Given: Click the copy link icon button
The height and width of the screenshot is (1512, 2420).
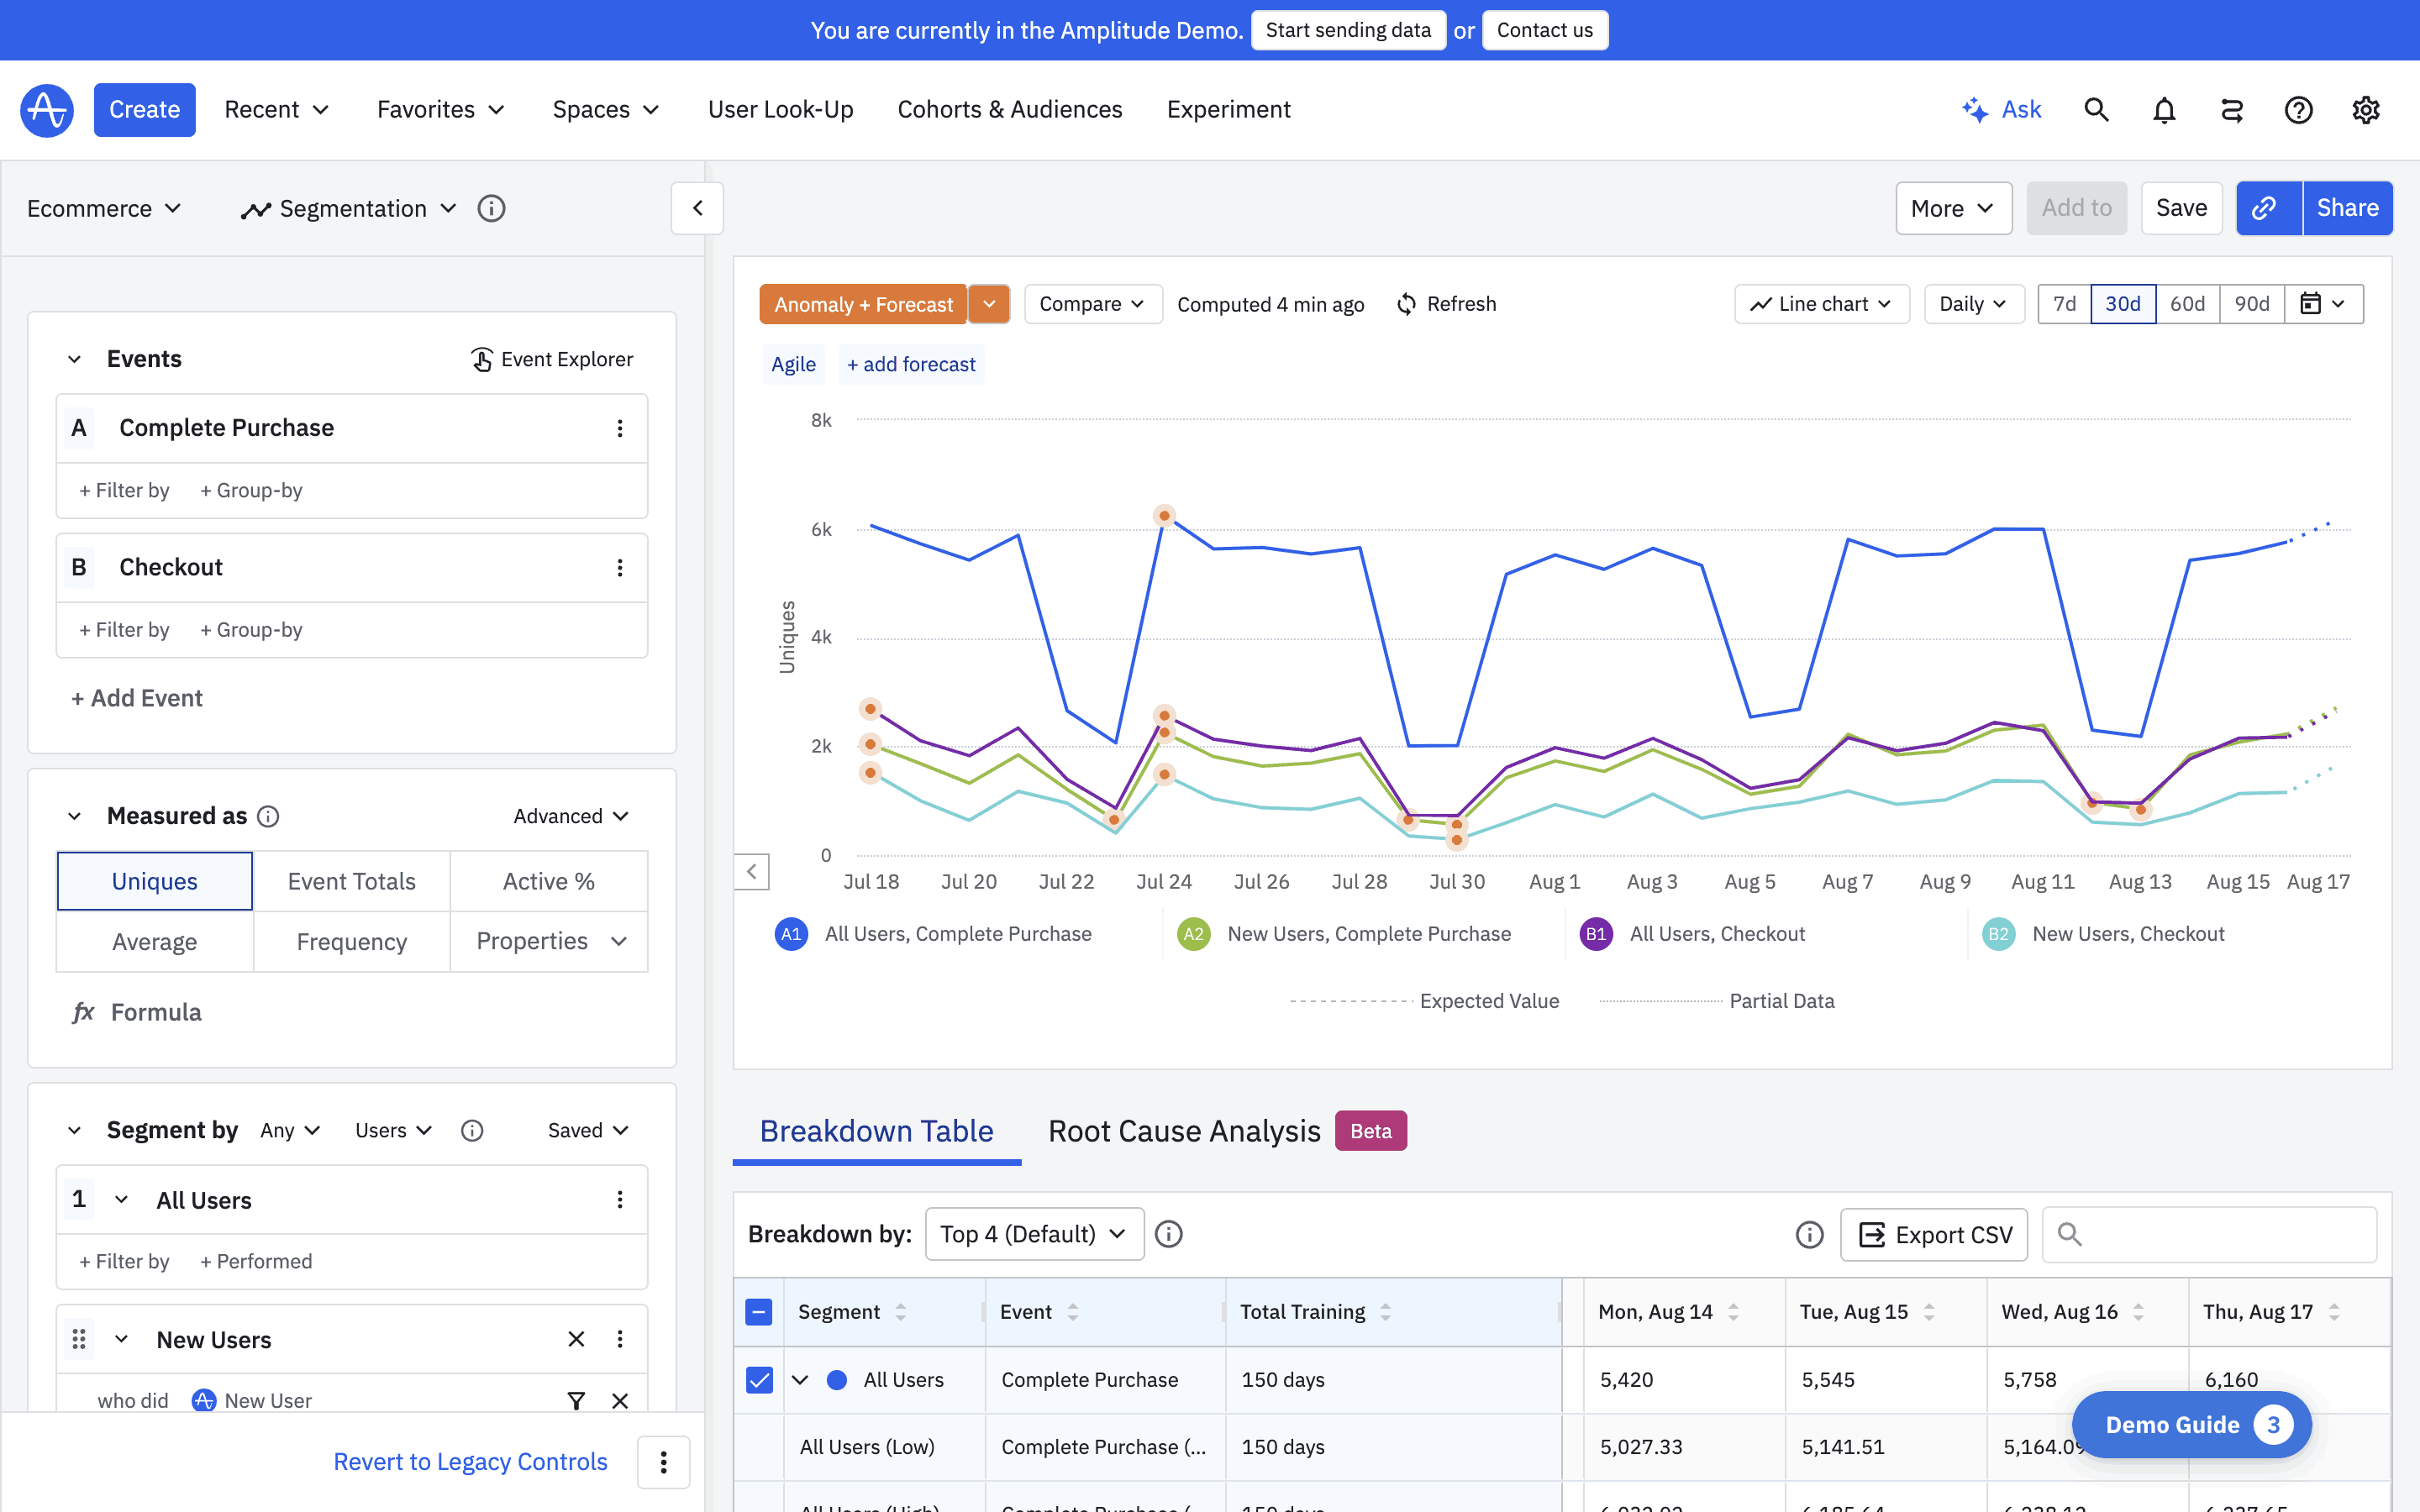Looking at the screenshot, I should coord(2266,208).
